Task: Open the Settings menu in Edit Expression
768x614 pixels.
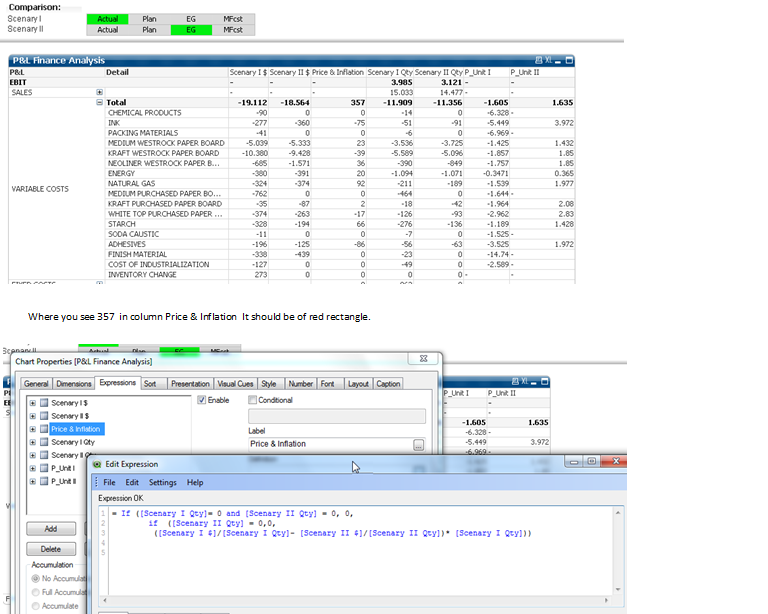Action: pyautogui.click(x=163, y=482)
